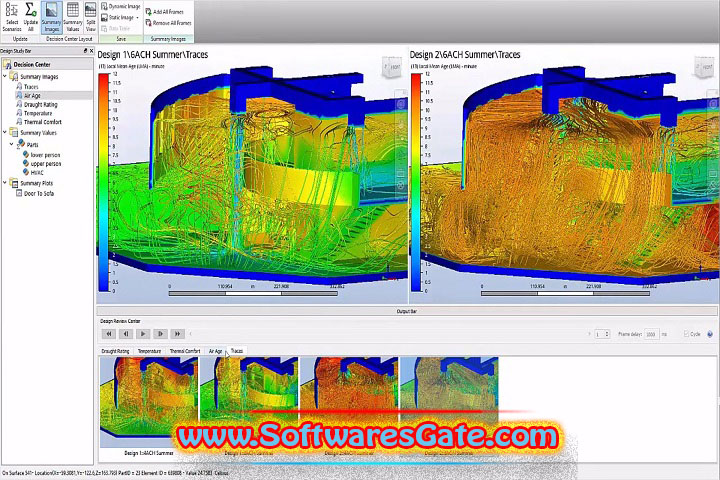This screenshot has width=720, height=480.
Task: Switch to the Traces tab
Action: 237,350
